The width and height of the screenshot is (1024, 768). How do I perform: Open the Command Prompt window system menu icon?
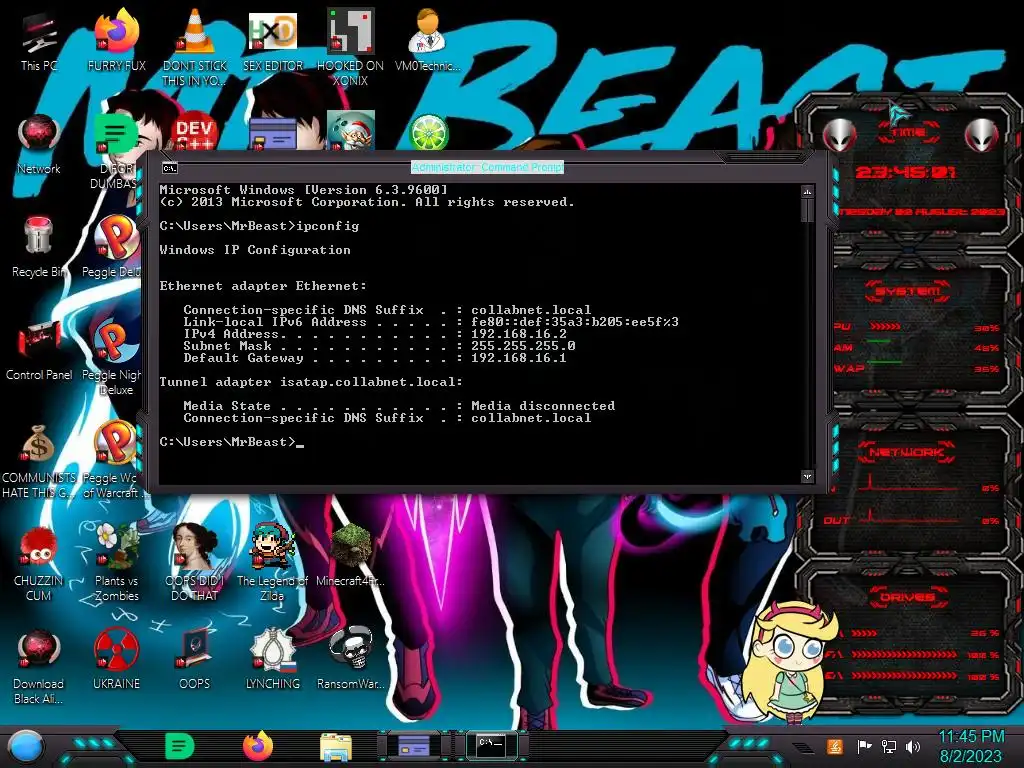pyautogui.click(x=170, y=168)
